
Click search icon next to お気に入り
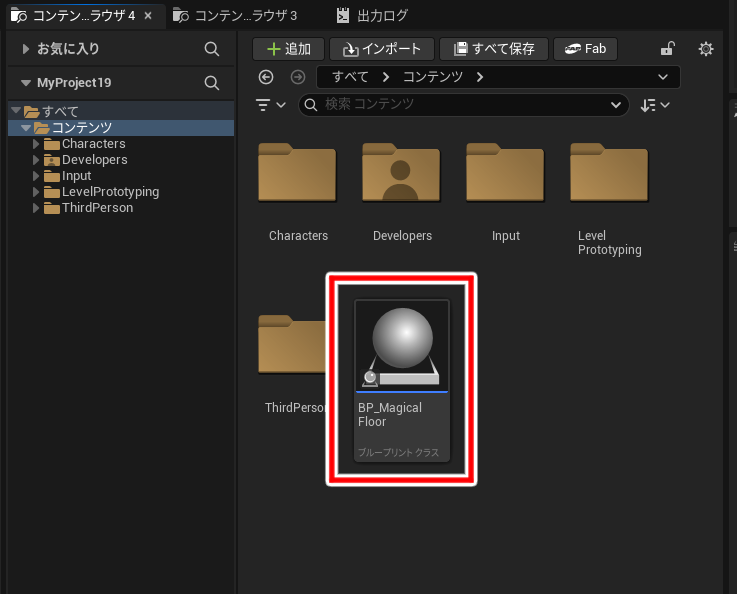pos(212,49)
